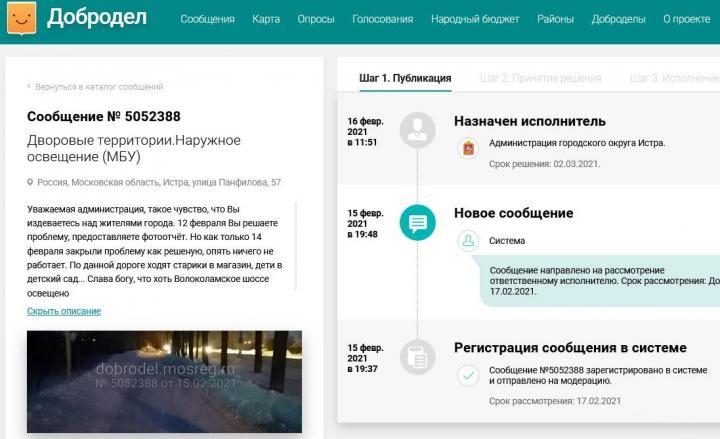The width and height of the screenshot is (720, 439).
Task: Click Вернуться в каталог сообщений link
Action: pos(95,87)
